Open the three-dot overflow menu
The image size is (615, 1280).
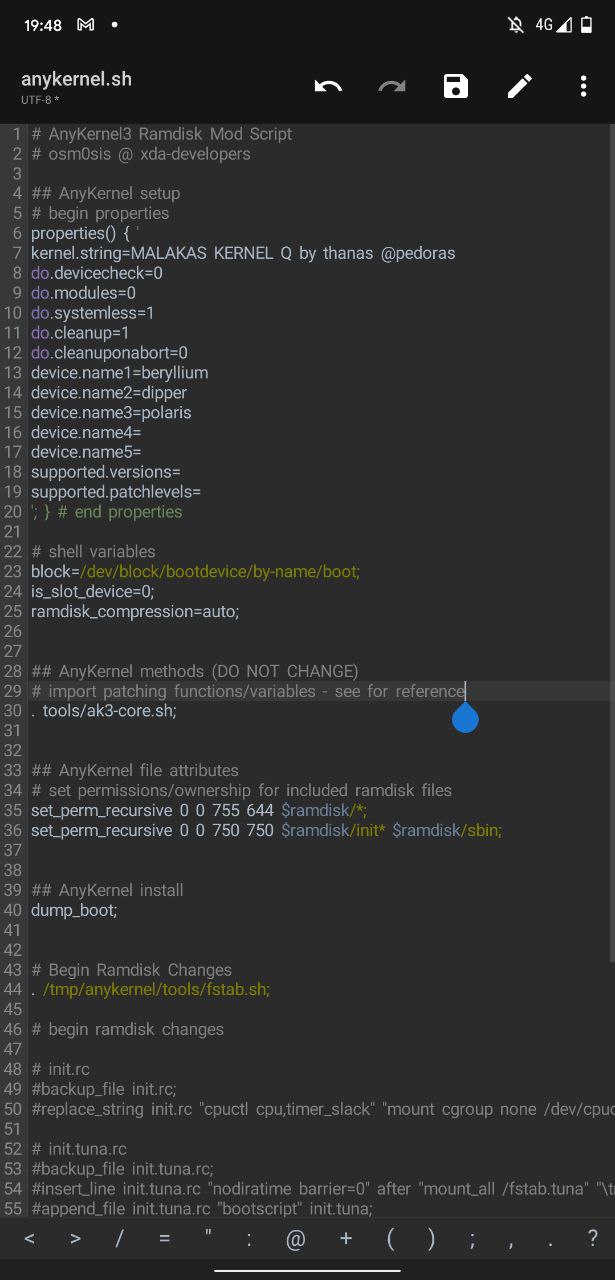click(583, 87)
